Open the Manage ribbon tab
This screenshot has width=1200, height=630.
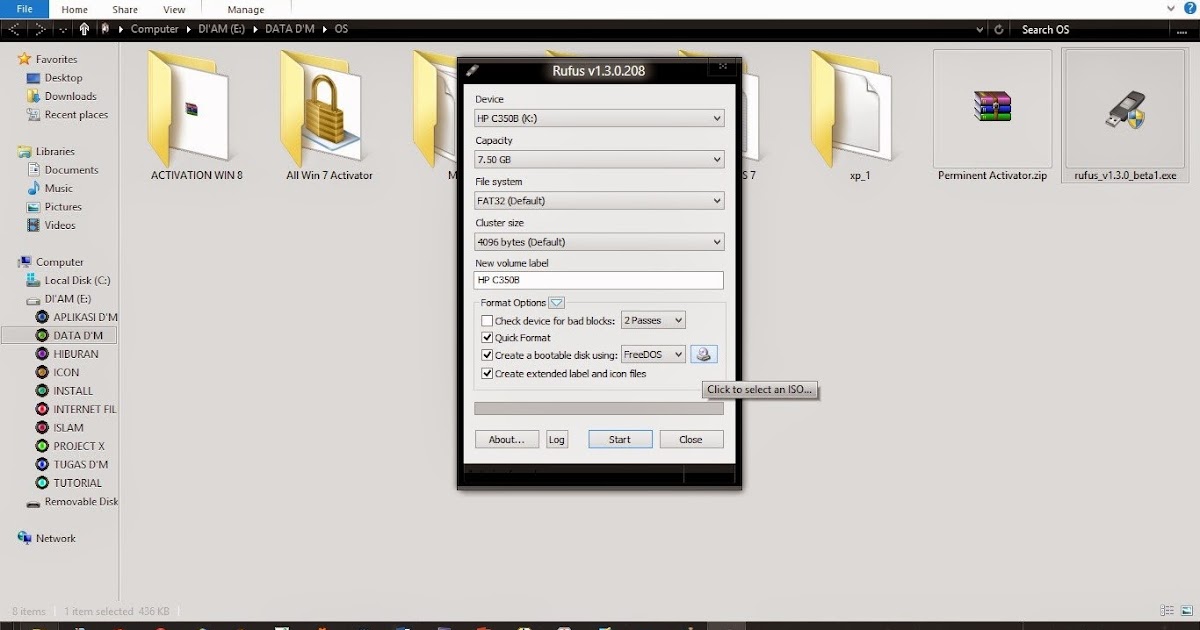pos(246,10)
